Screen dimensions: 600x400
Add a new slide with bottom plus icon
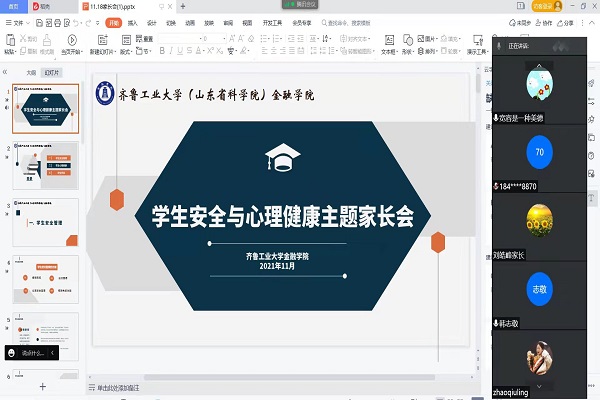pos(43,387)
